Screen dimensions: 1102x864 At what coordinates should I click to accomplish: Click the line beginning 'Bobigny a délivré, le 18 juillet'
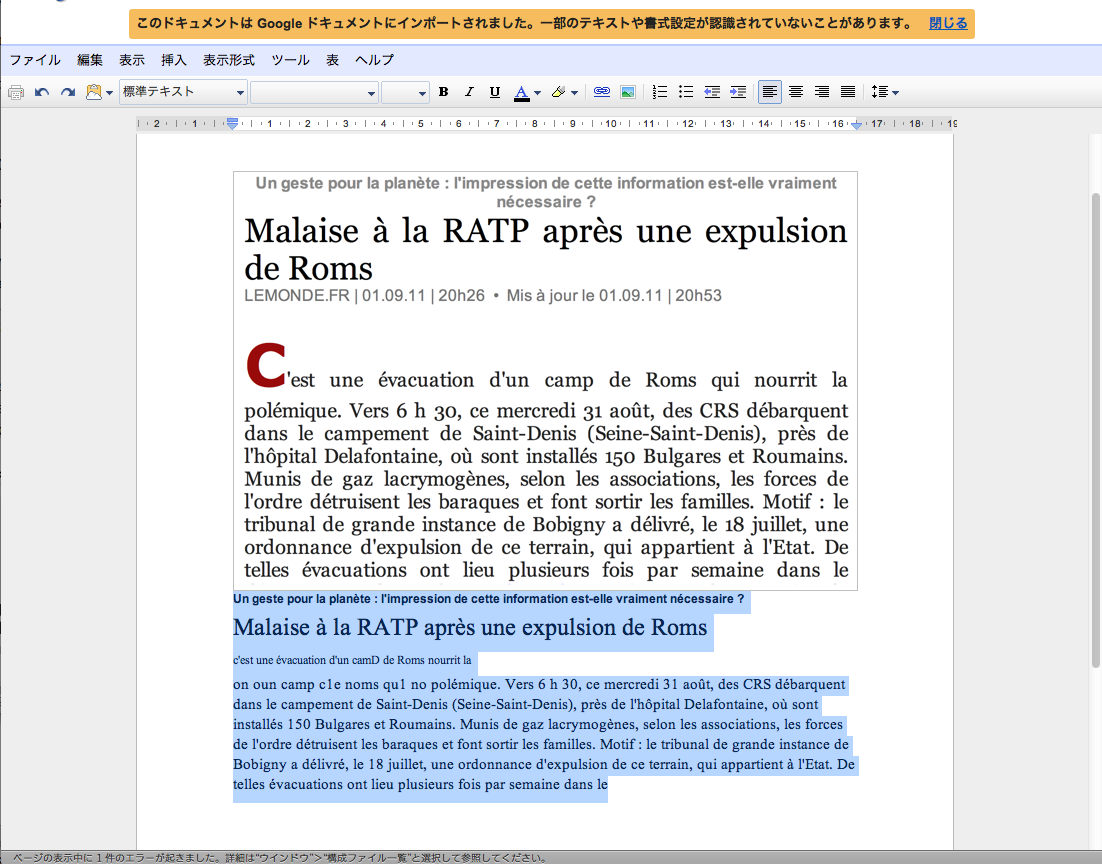point(544,764)
